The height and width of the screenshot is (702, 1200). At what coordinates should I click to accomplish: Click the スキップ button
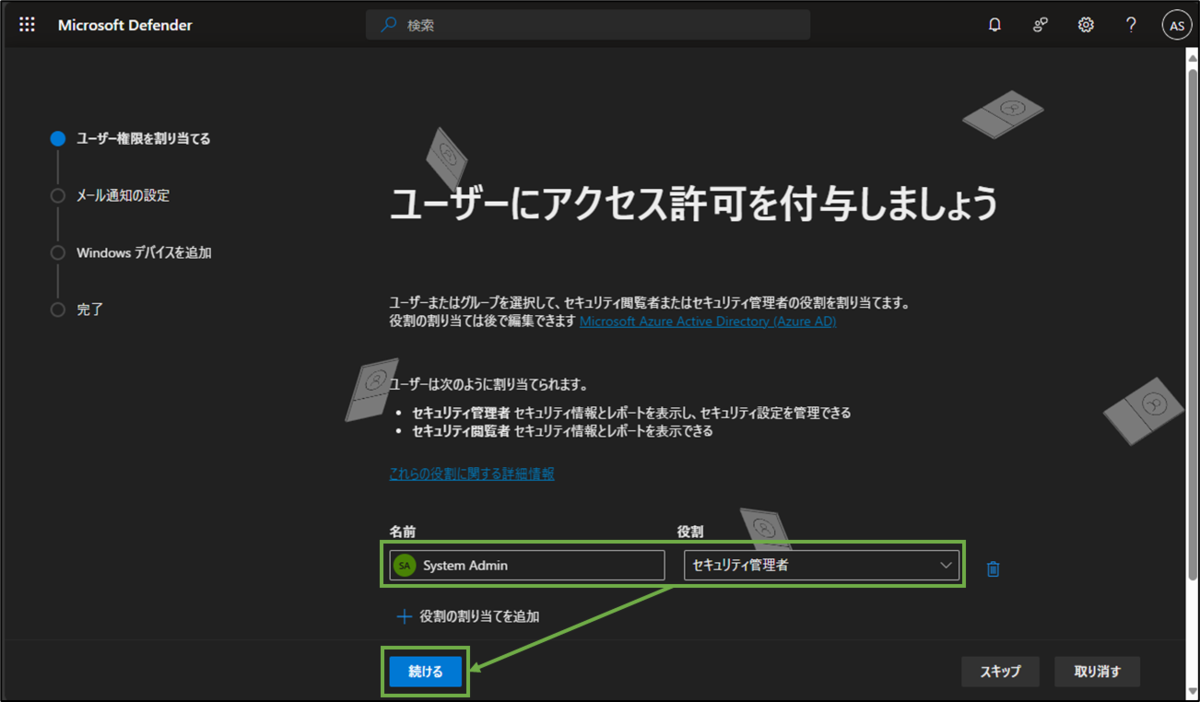click(x=1000, y=671)
